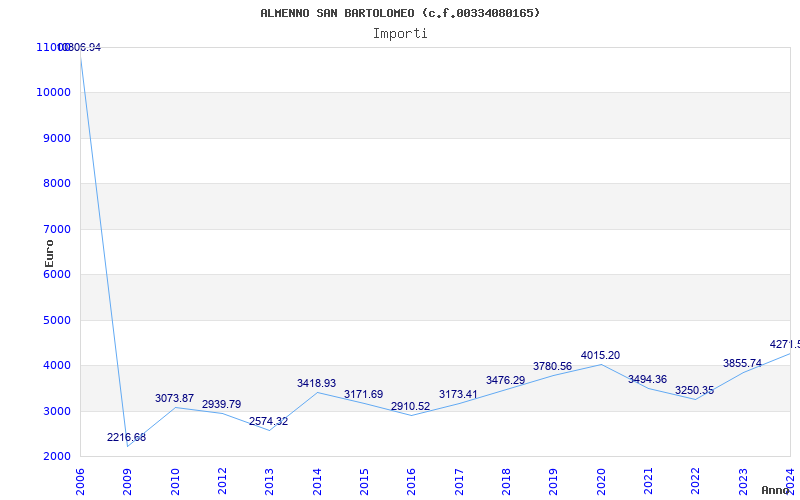Click the 2020 year tick label
800x500 pixels.
click(601, 482)
